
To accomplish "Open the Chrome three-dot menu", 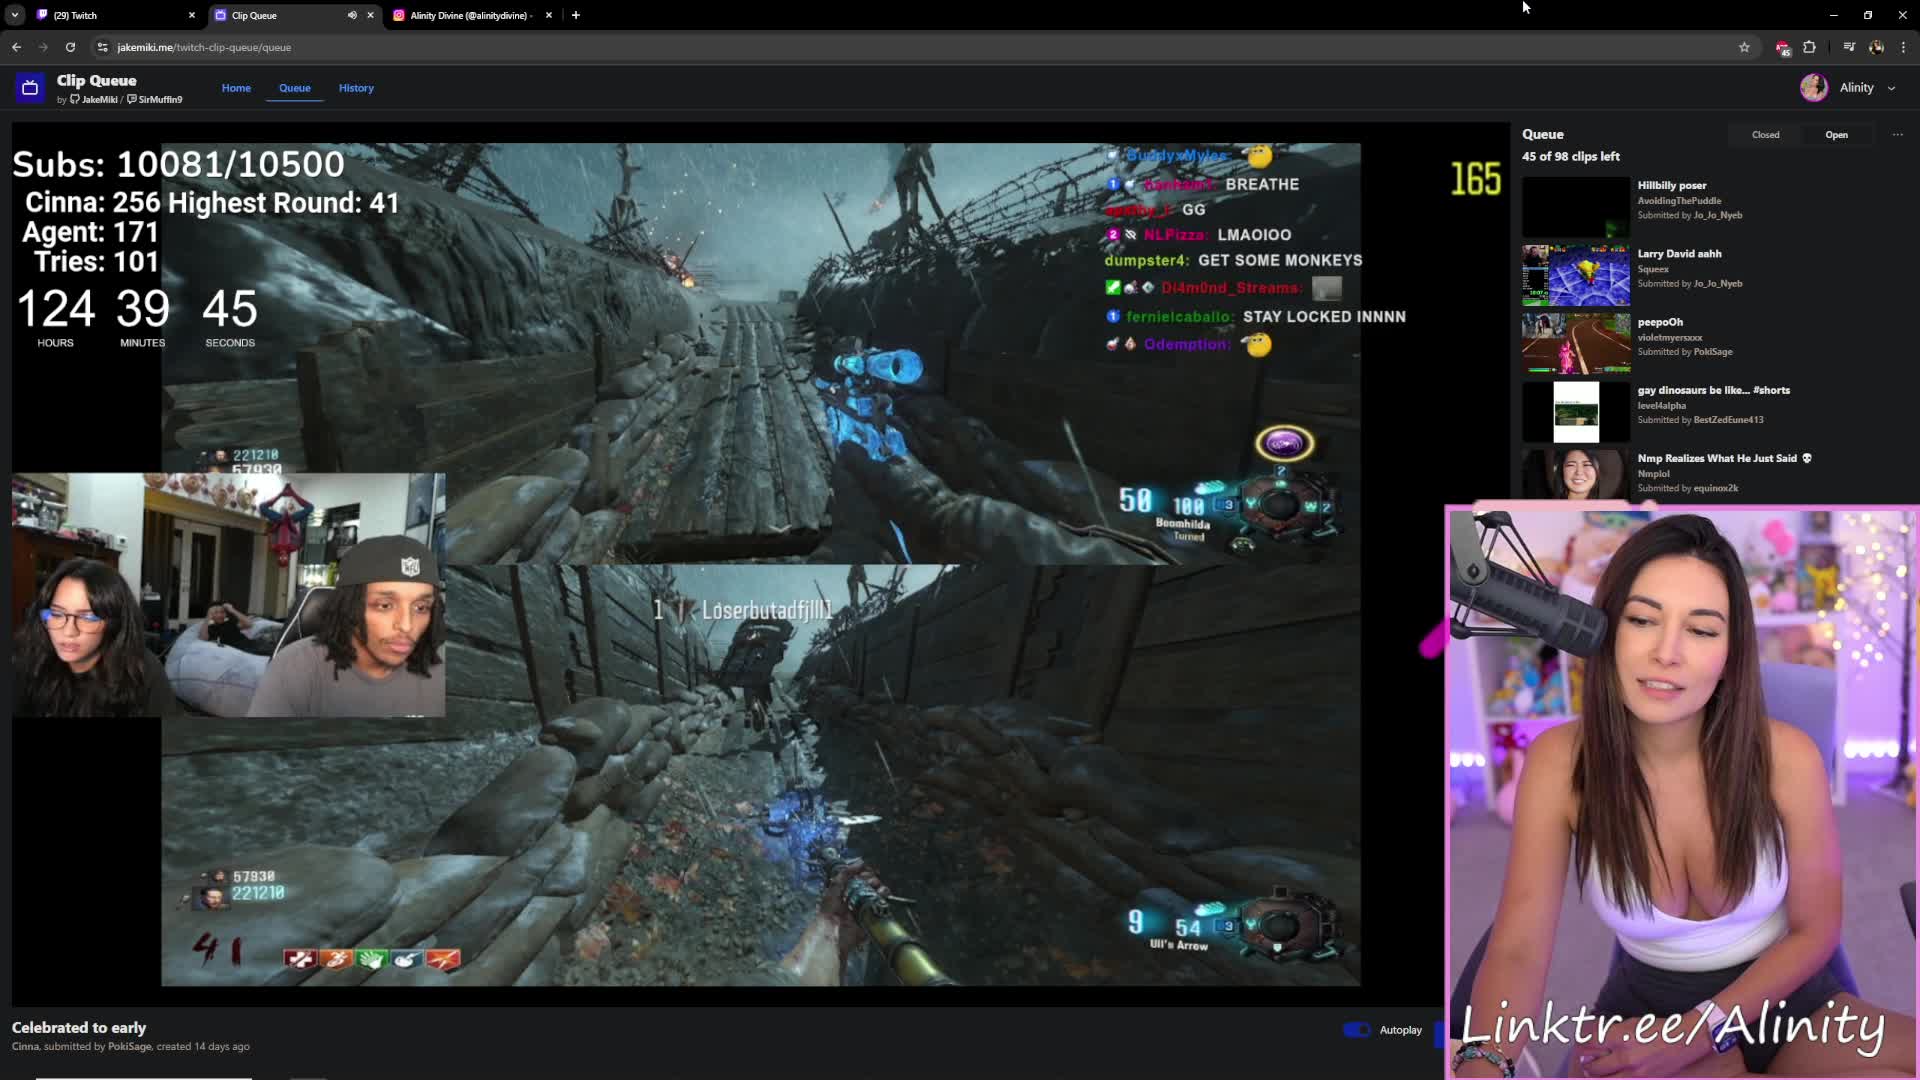I will tap(1903, 47).
